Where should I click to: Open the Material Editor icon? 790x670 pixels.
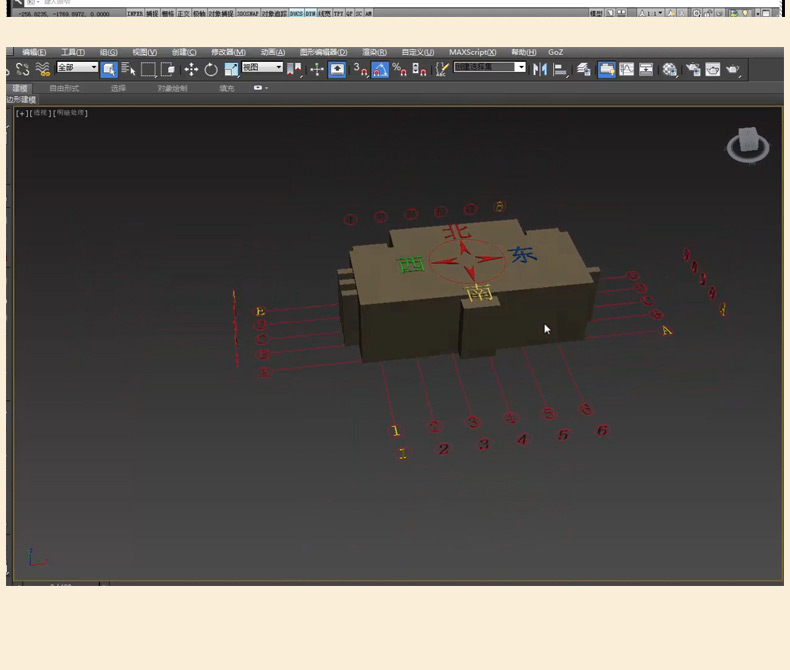pyautogui.click(x=669, y=70)
